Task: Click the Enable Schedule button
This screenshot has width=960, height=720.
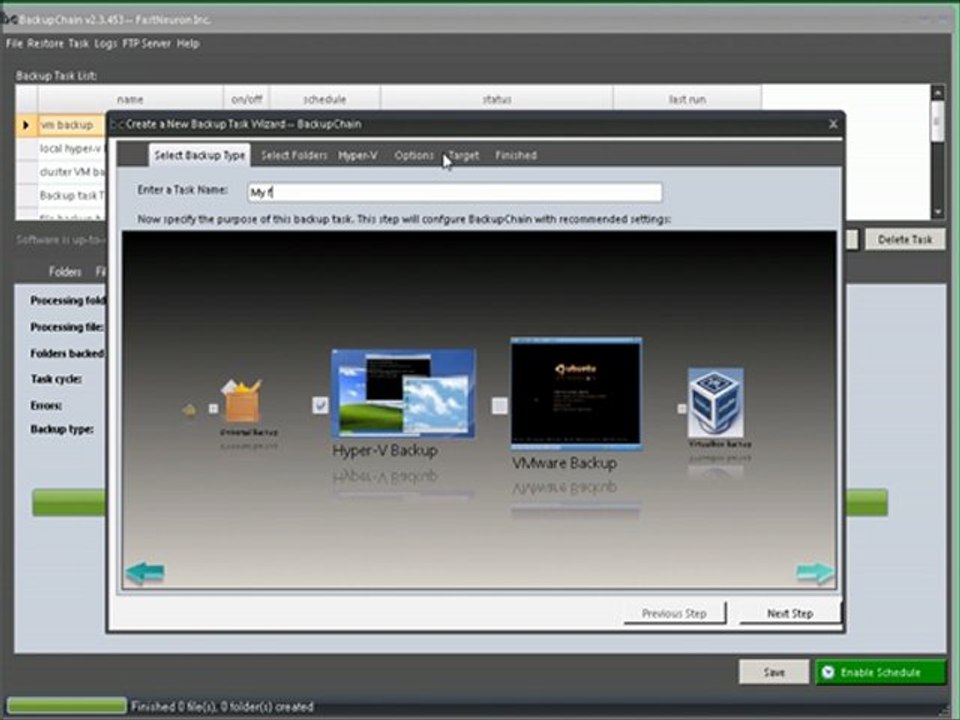Action: point(880,672)
